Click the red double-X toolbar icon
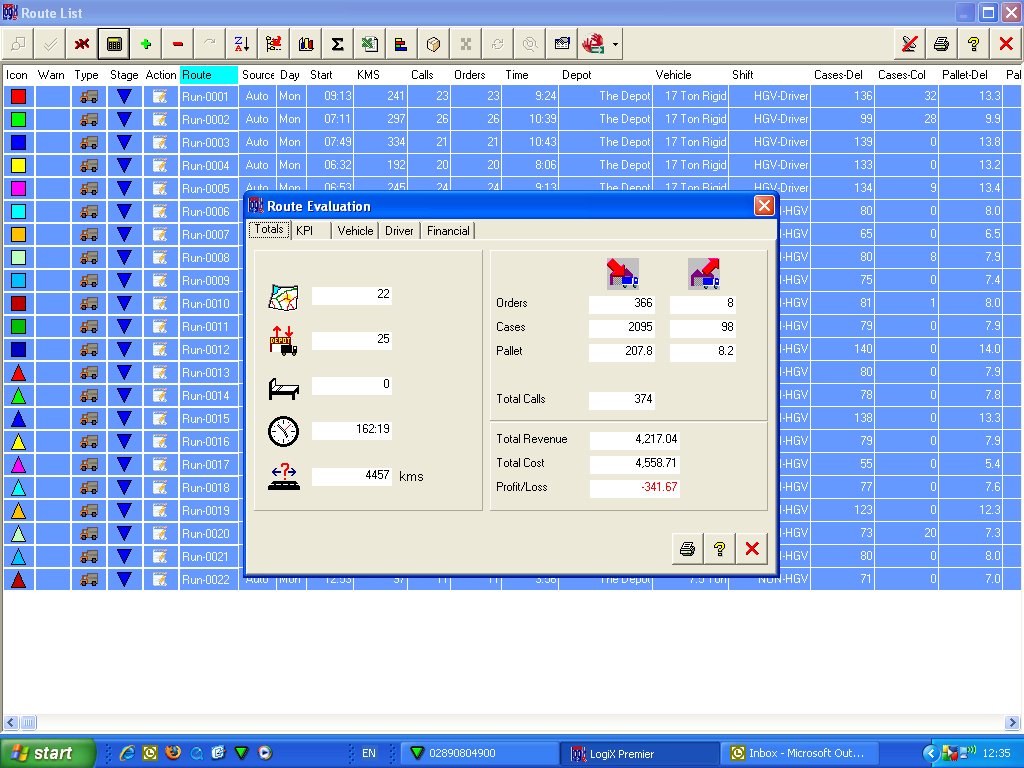The image size is (1024, 768). [82, 44]
